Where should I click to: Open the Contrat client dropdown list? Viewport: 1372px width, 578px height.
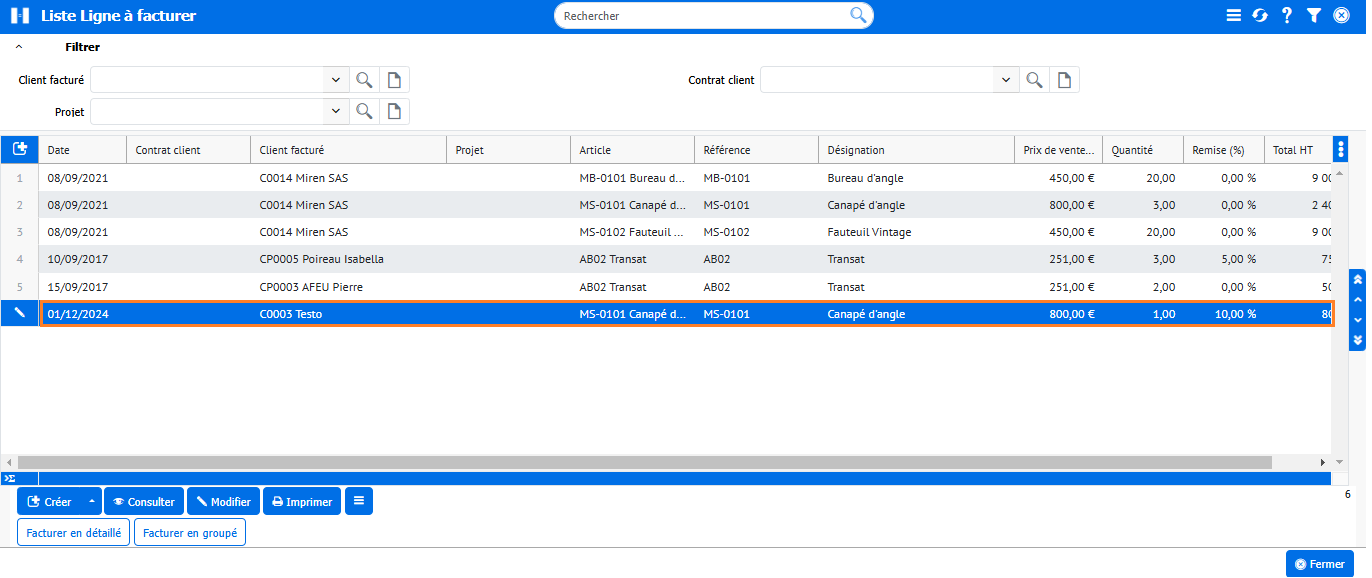tap(1005, 80)
